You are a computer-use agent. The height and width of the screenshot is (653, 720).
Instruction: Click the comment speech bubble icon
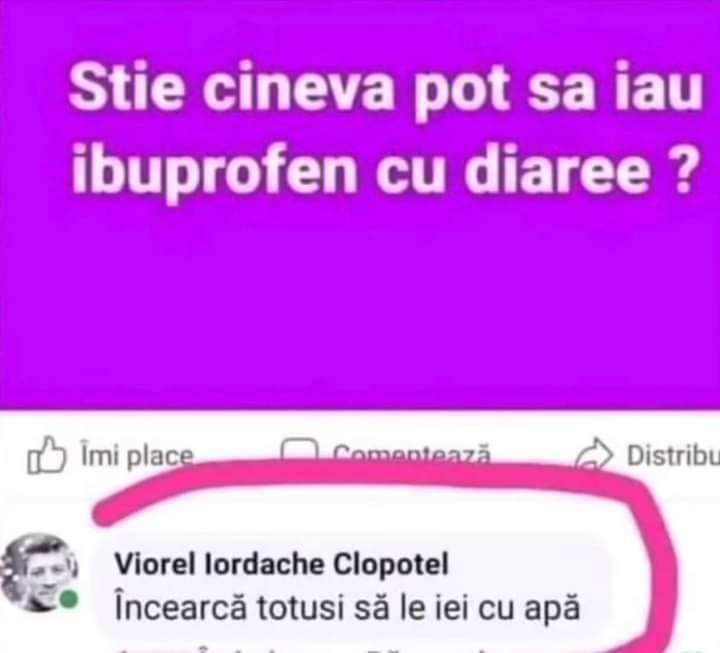click(x=299, y=450)
